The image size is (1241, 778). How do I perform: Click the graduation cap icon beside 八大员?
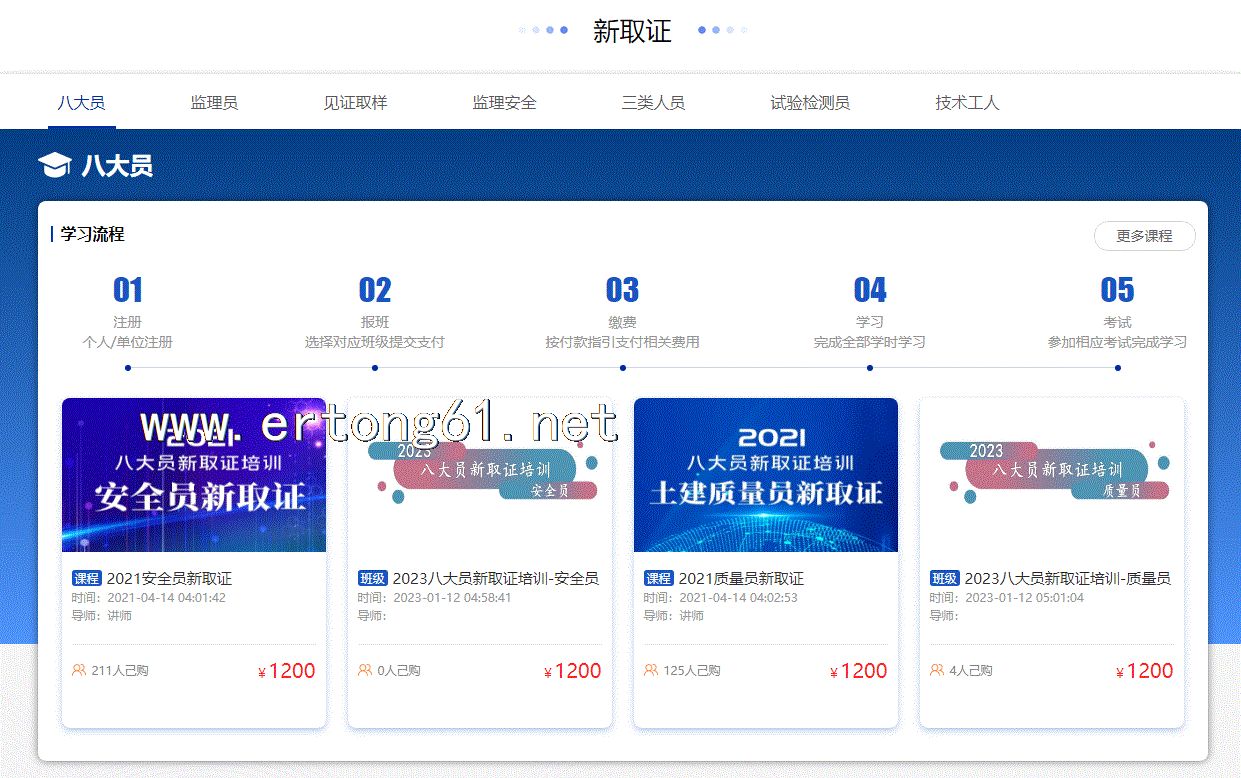[54, 165]
